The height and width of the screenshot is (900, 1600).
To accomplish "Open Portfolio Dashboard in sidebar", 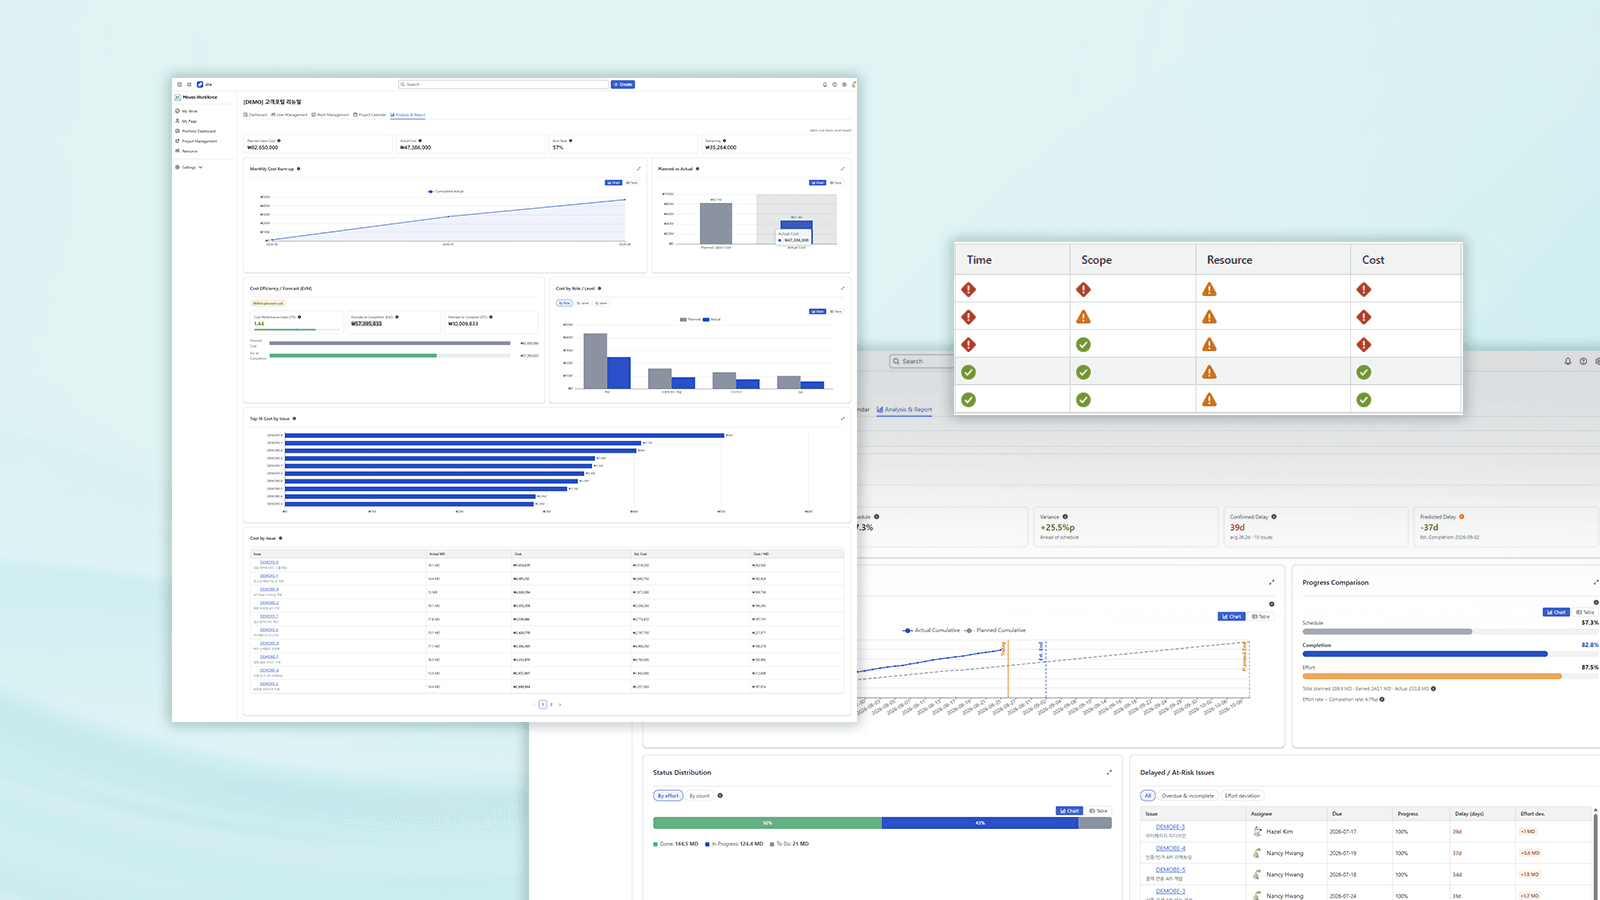I will [x=198, y=131].
